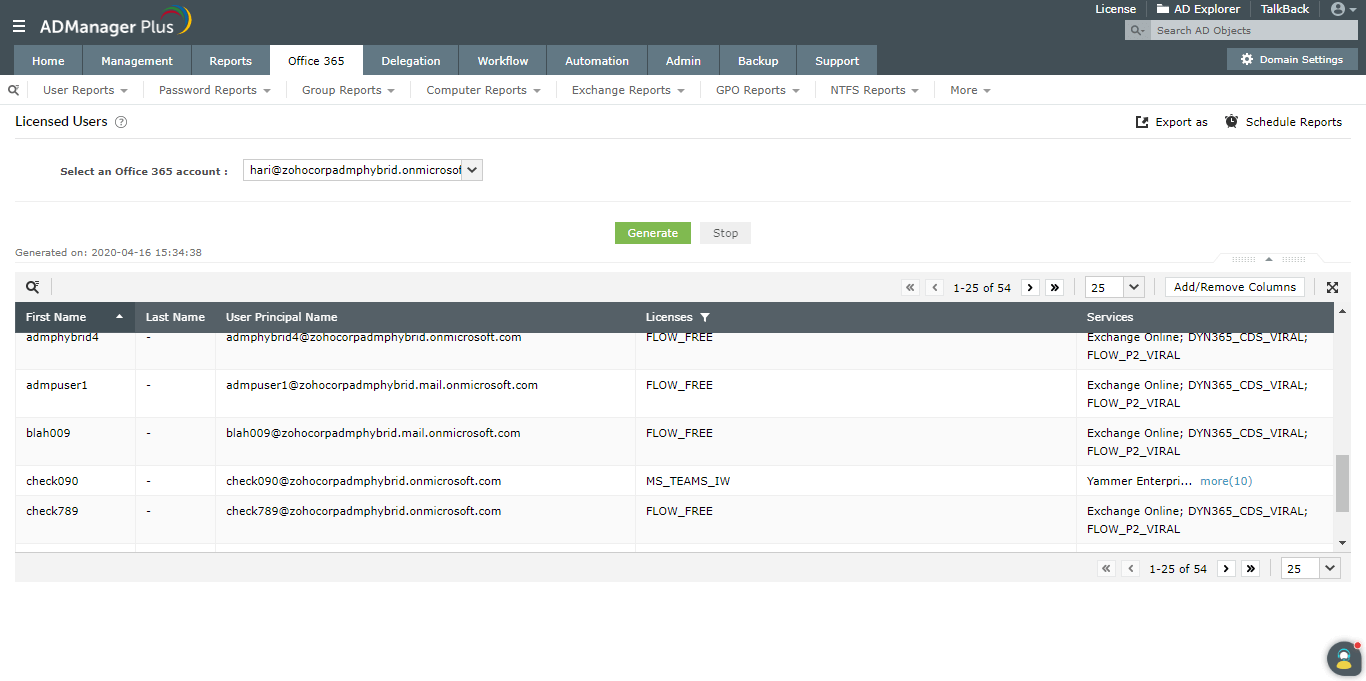Open the Backup tab

(x=758, y=60)
